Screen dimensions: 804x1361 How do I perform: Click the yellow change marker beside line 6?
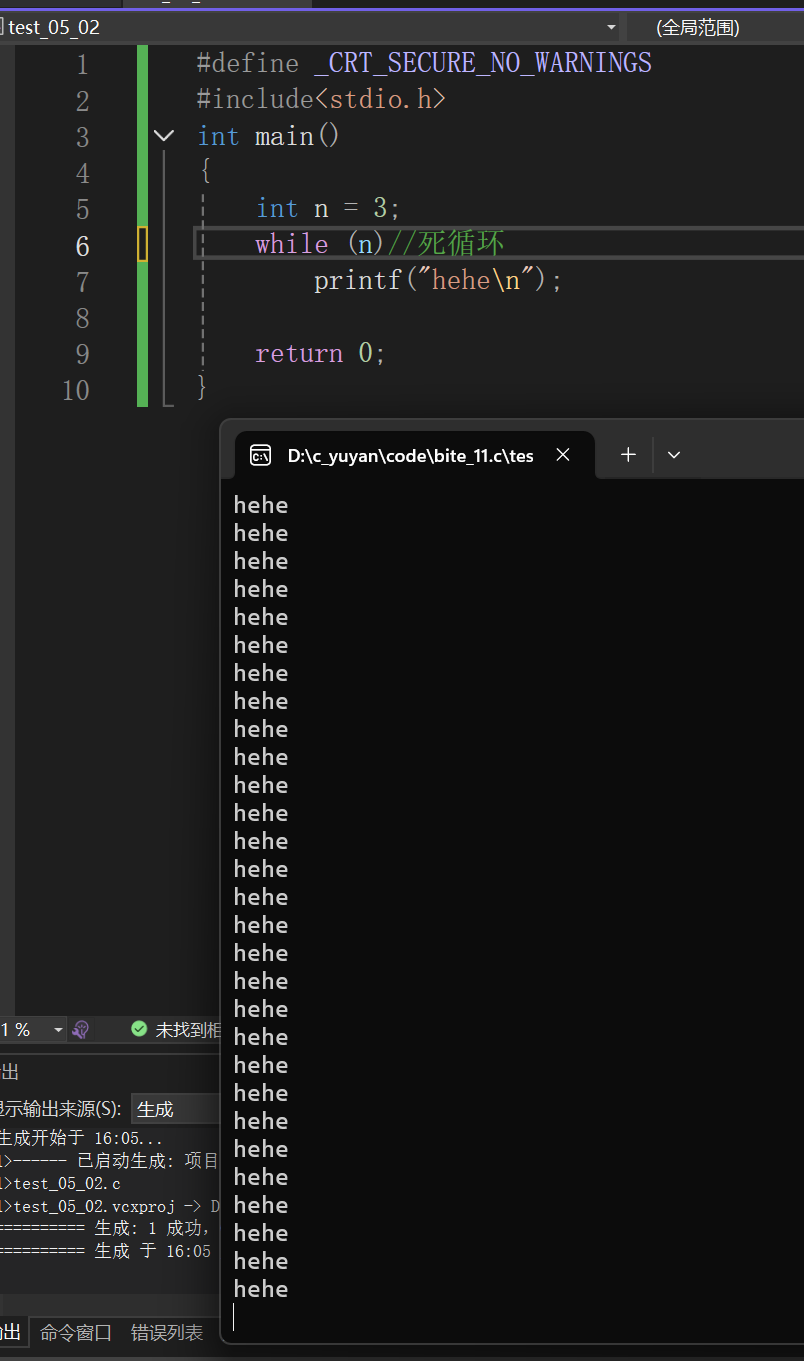click(x=143, y=245)
